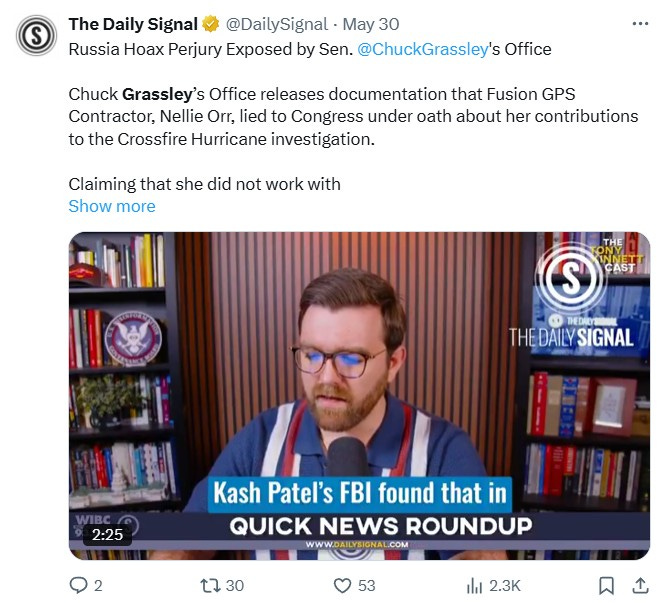Open the three-dot more options menu
This screenshot has width=667, height=603.
[x=640, y=24]
